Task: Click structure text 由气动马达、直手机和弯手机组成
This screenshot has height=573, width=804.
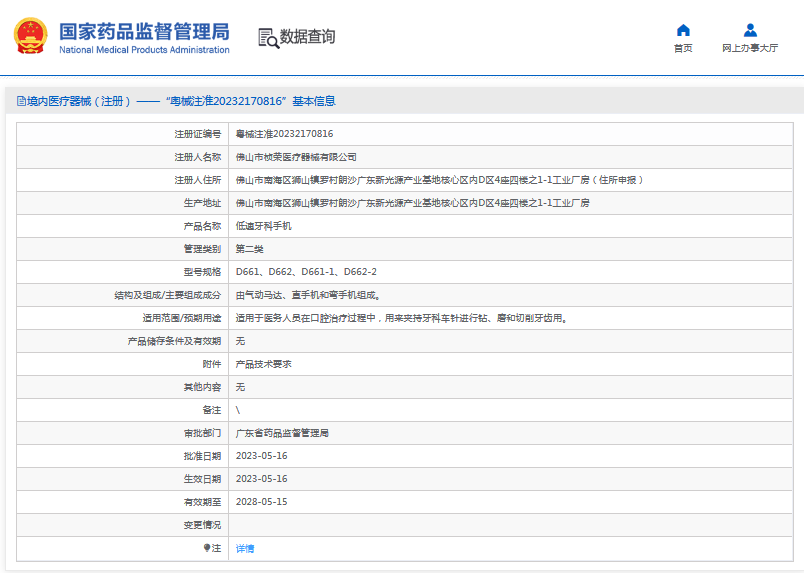Action: click(x=308, y=295)
